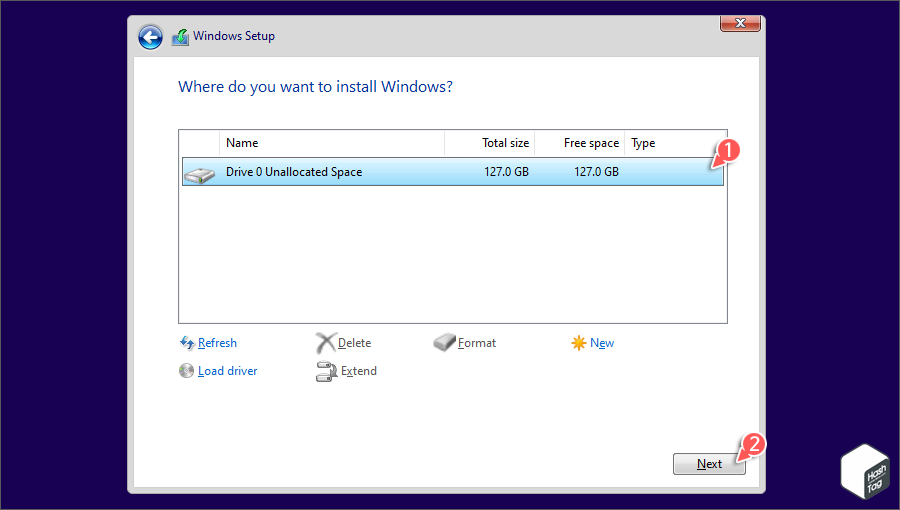Format the selected drive
Viewport: 900px width, 510px height.
point(476,343)
